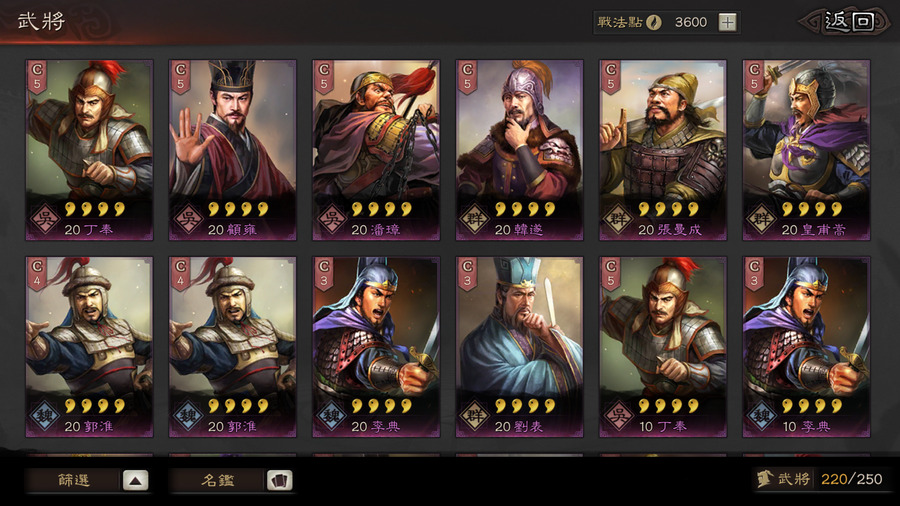The height and width of the screenshot is (506, 900).
Task: Select the level 20 李典 card
Action: point(376,347)
